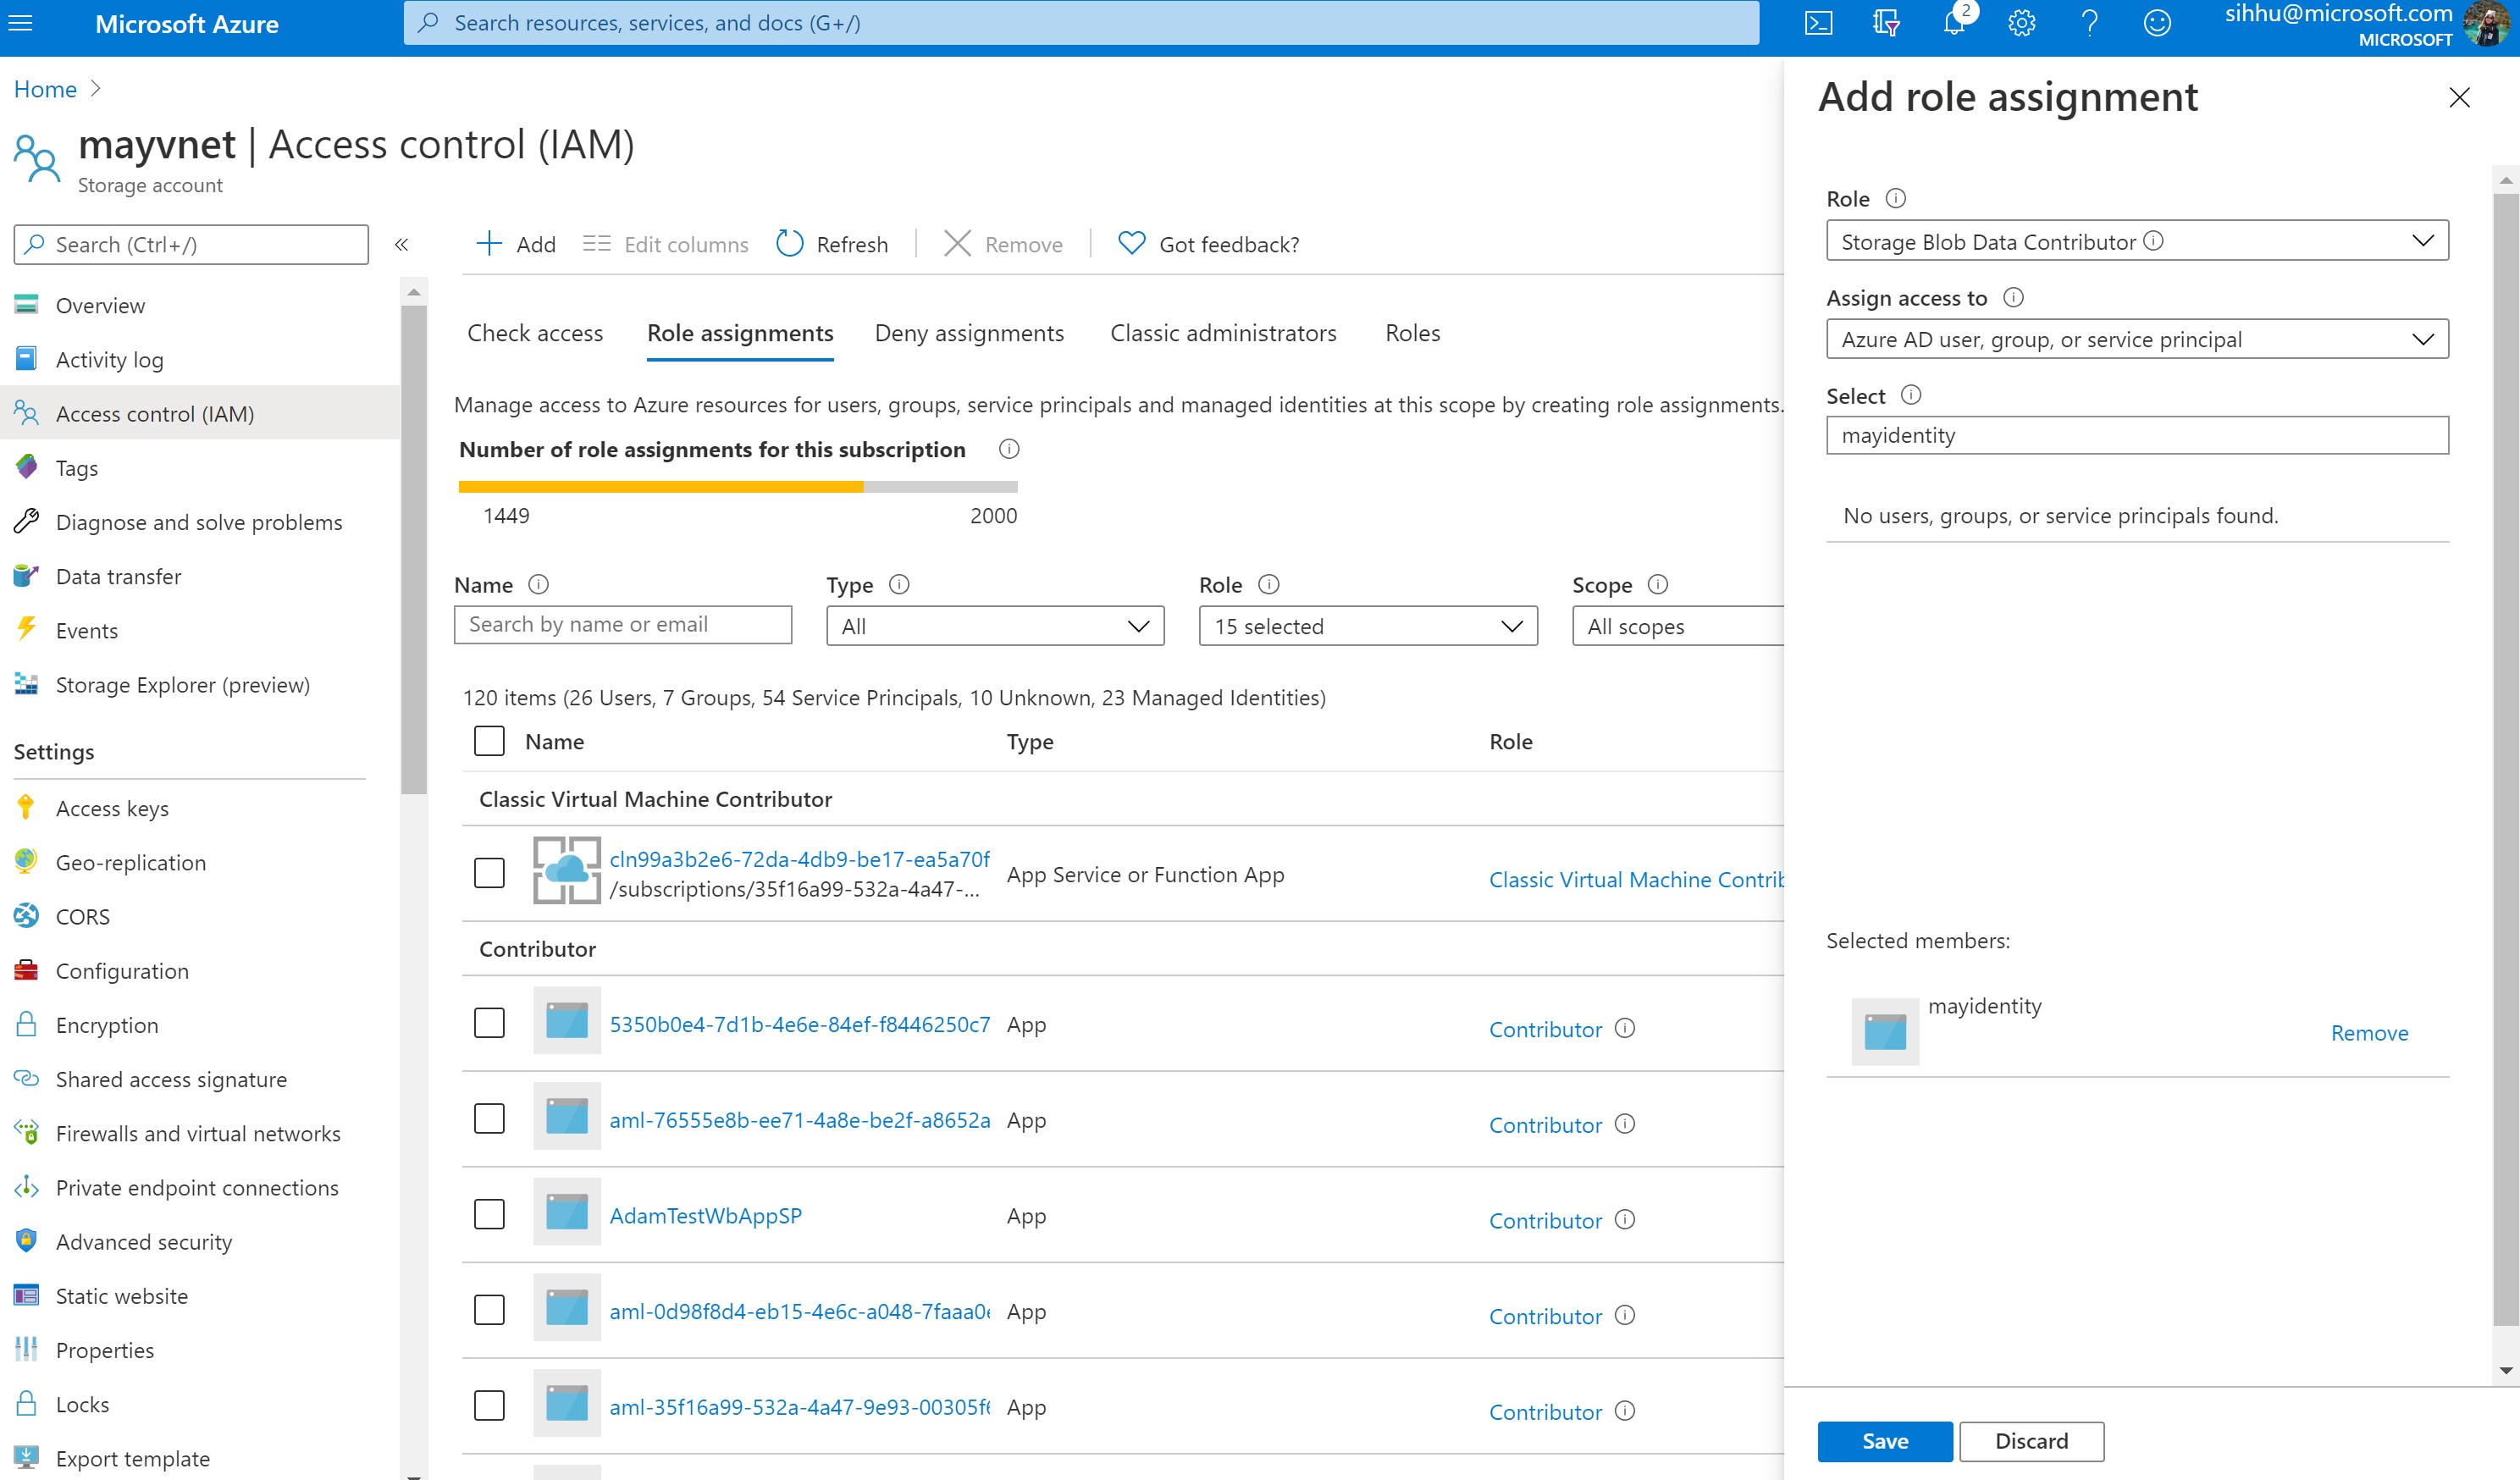Open Classic Virtual Machine Contributor role link
This screenshot has width=2520, height=1480.
click(1636, 879)
